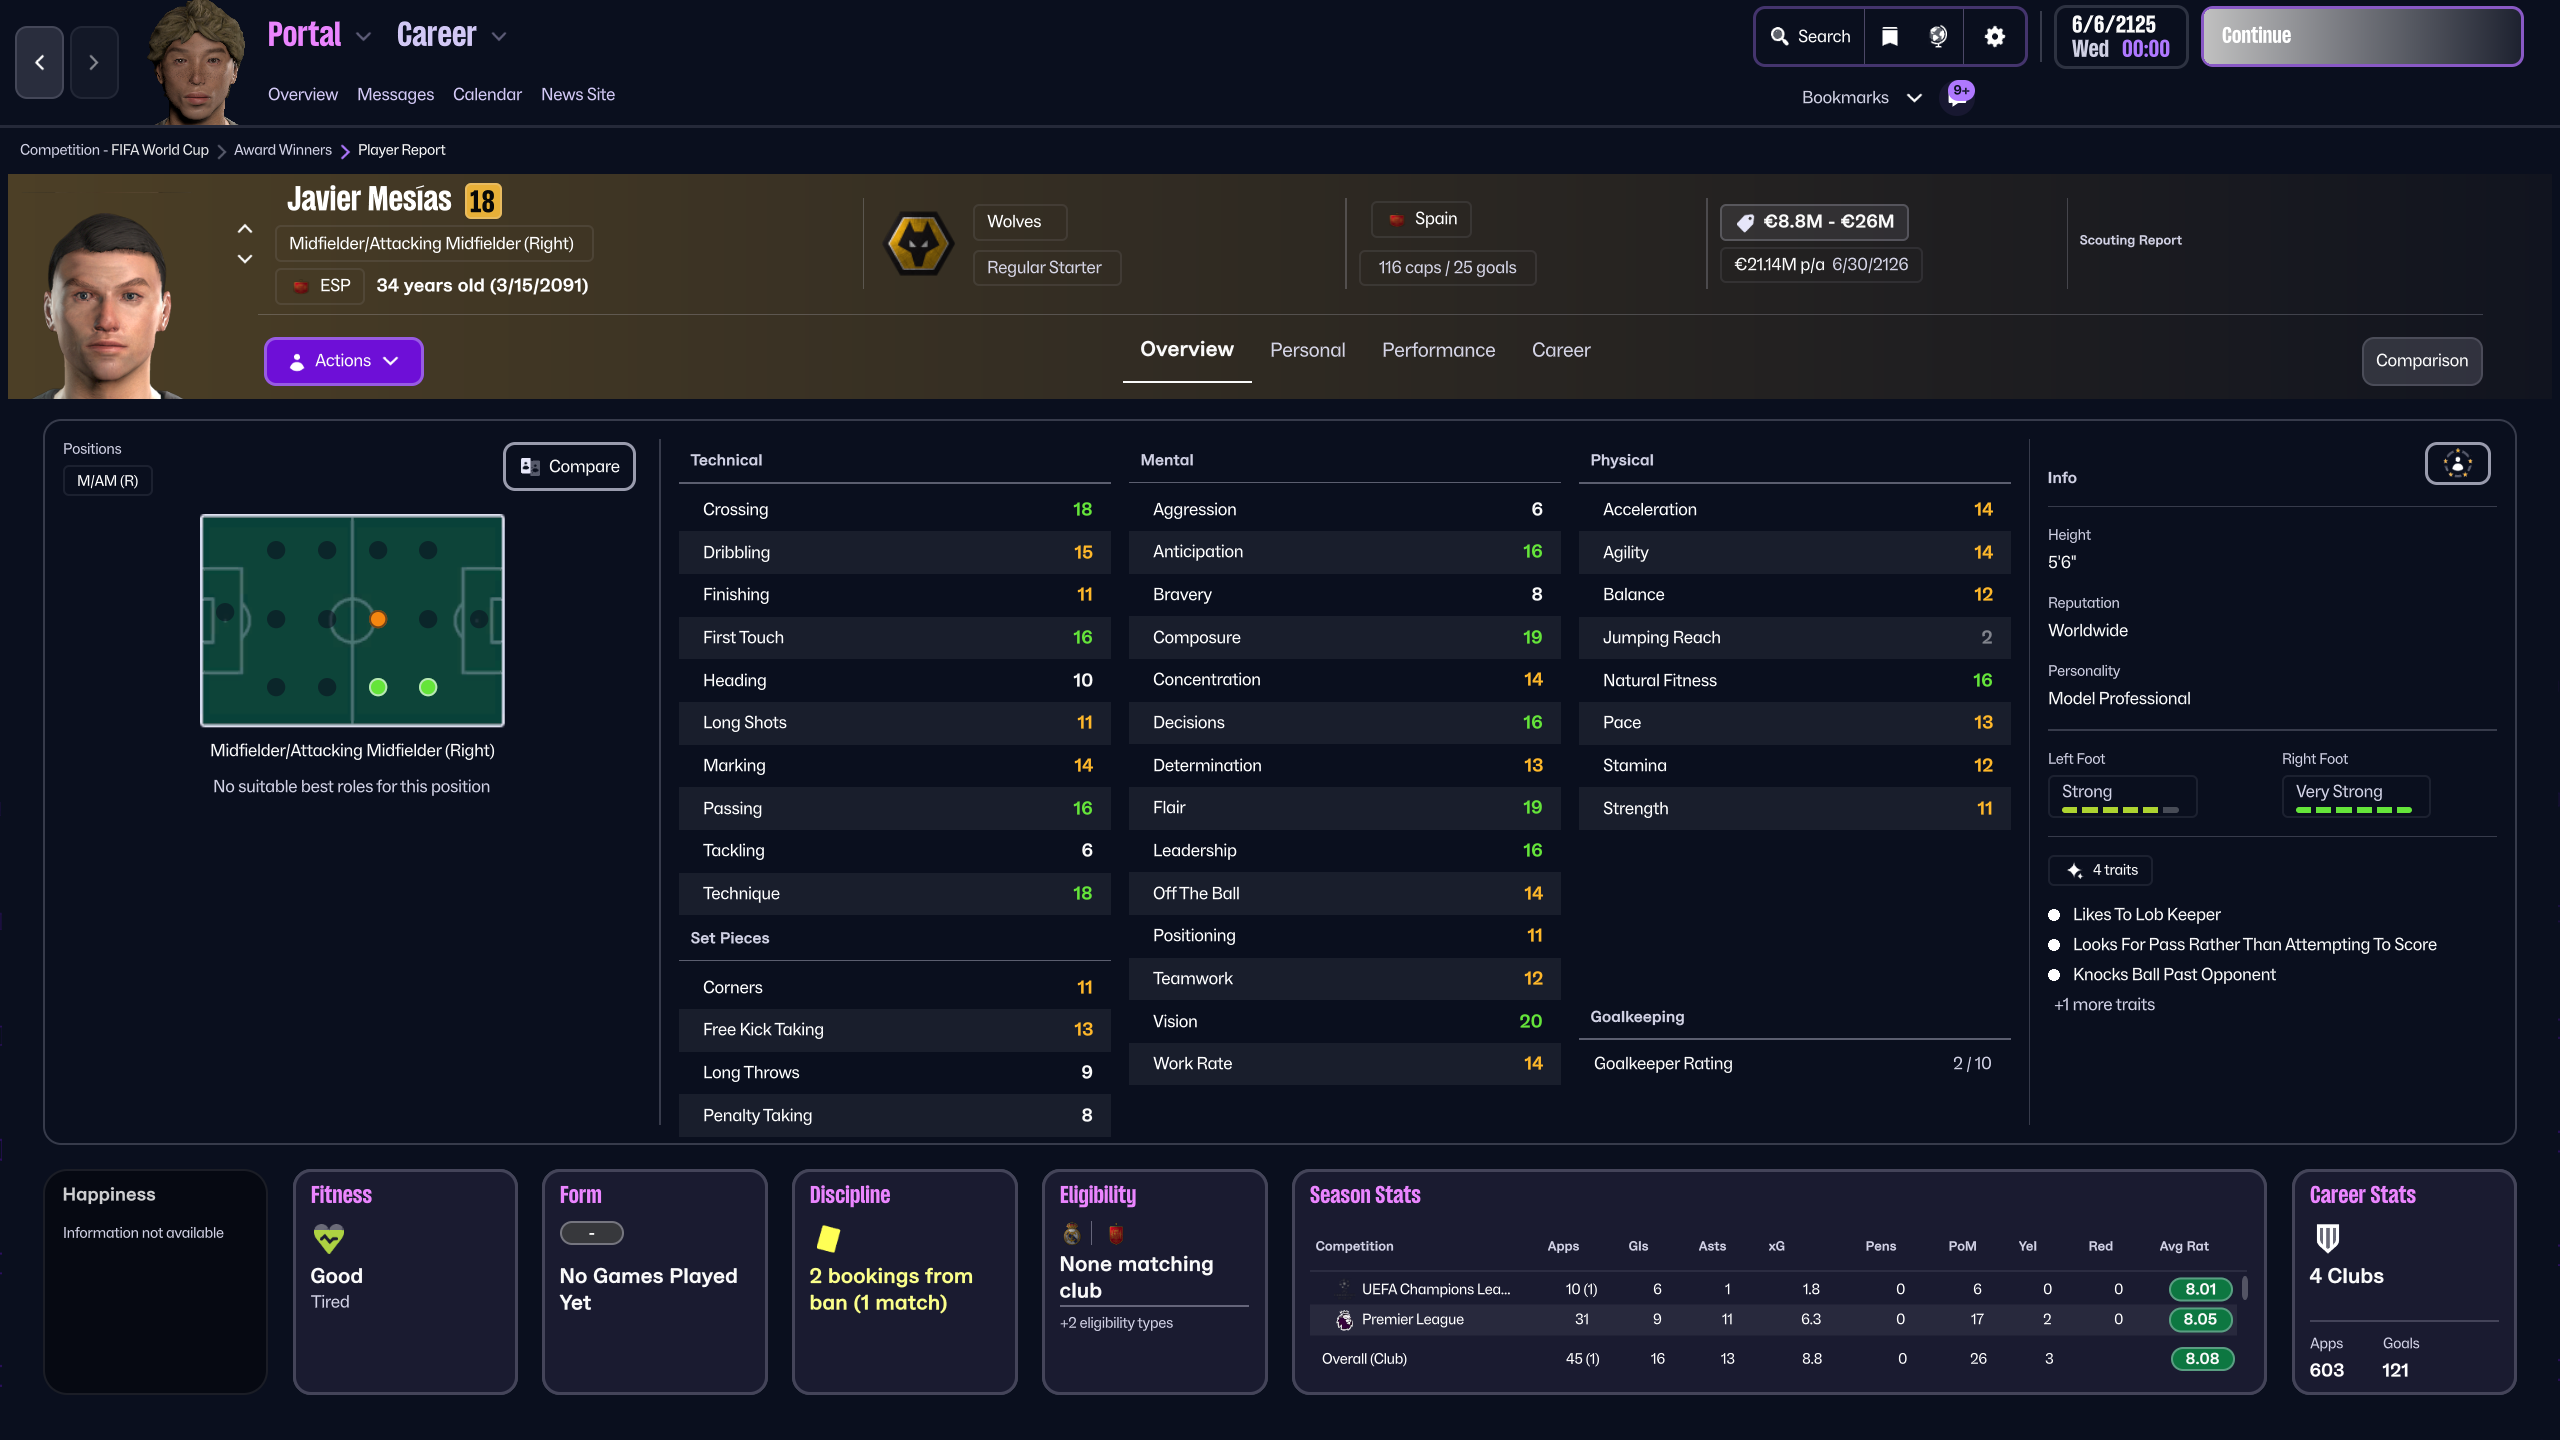Open the Personal tab
This screenshot has height=1440, width=2560.
coord(1307,350)
